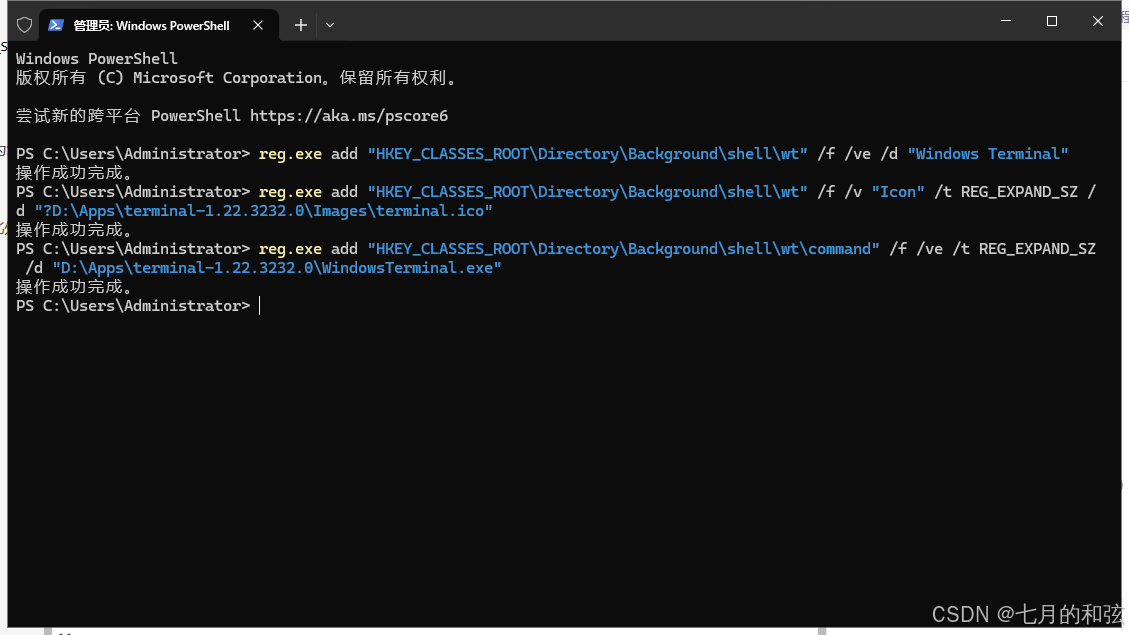
Task: Click the PowerShell icon on the tab
Action: (56, 25)
